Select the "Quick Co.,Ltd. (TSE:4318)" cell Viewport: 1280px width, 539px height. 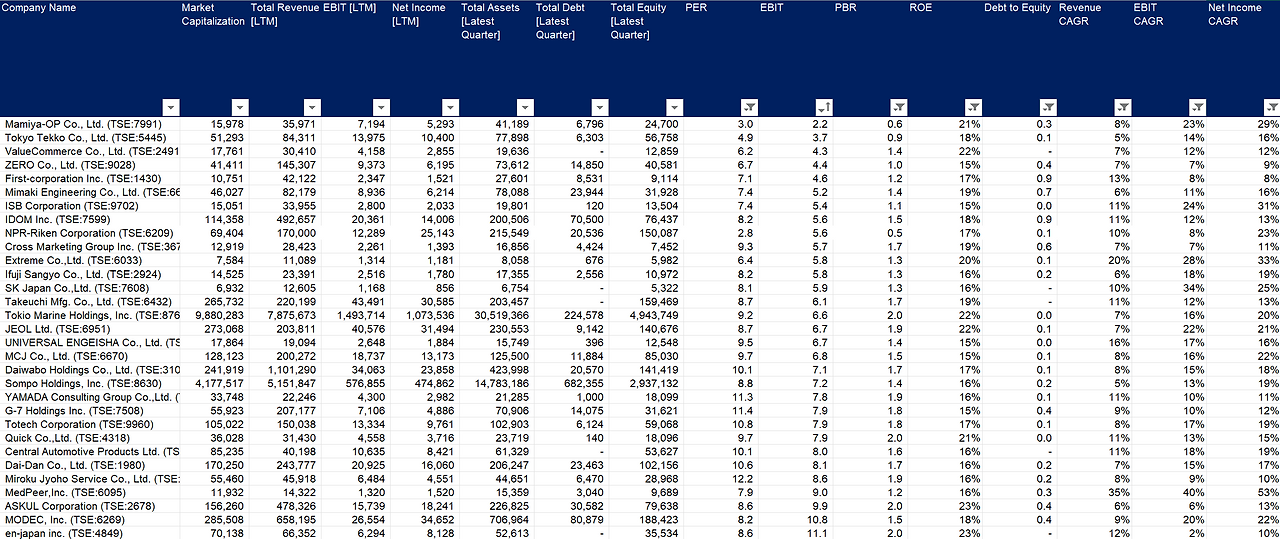(x=90, y=437)
